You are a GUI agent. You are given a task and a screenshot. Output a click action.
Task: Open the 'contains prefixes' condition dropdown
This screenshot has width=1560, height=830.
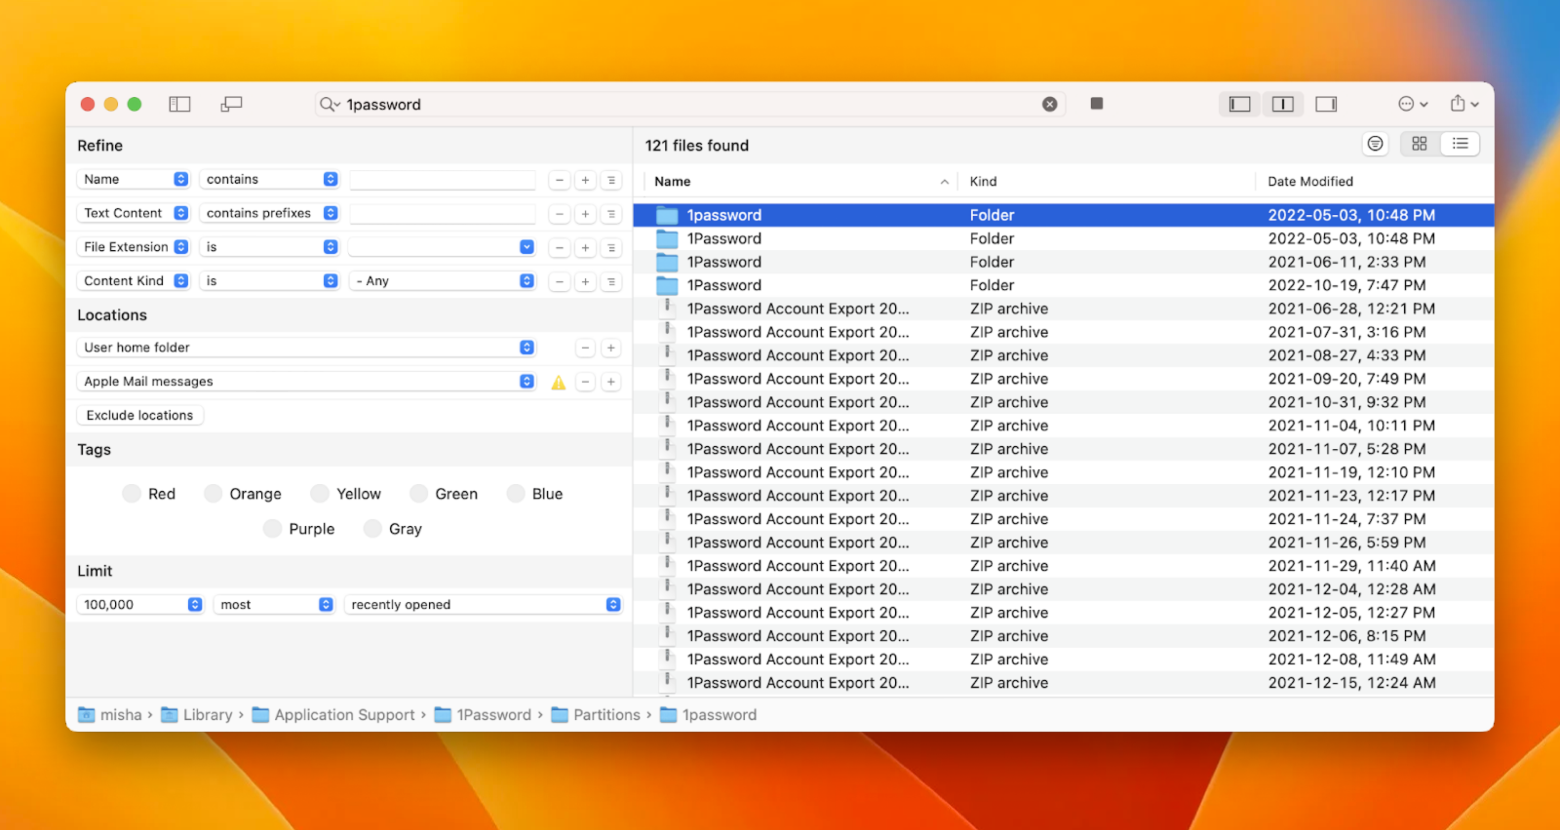pos(269,212)
